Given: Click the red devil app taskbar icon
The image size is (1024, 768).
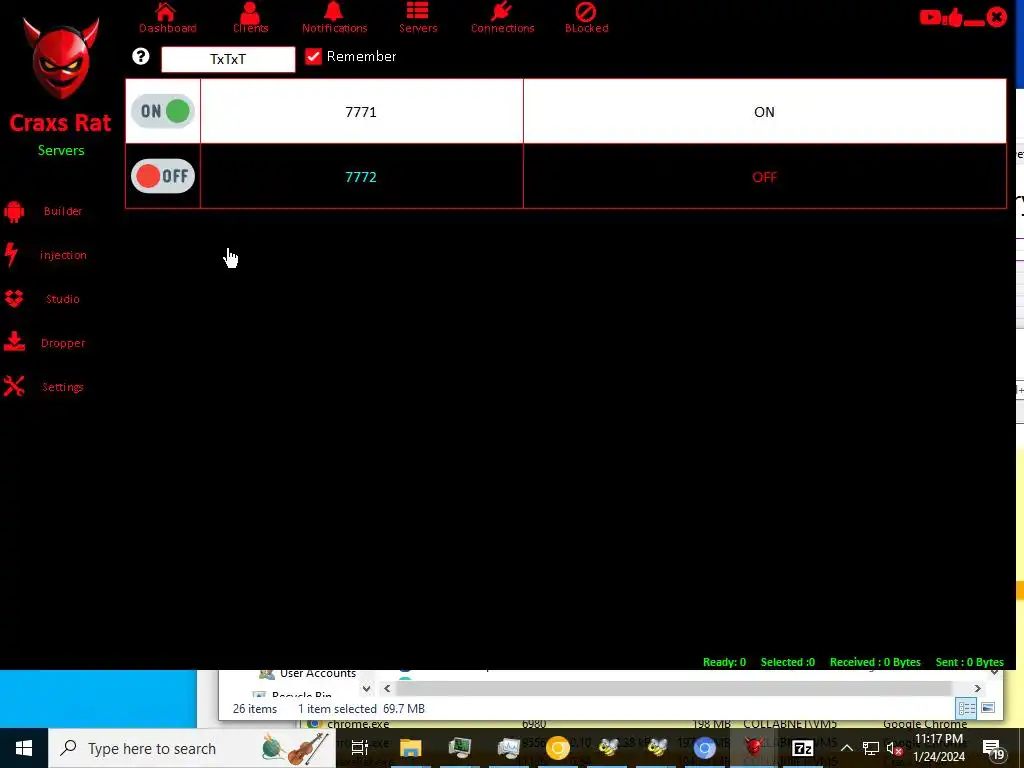Looking at the screenshot, I should [x=754, y=748].
